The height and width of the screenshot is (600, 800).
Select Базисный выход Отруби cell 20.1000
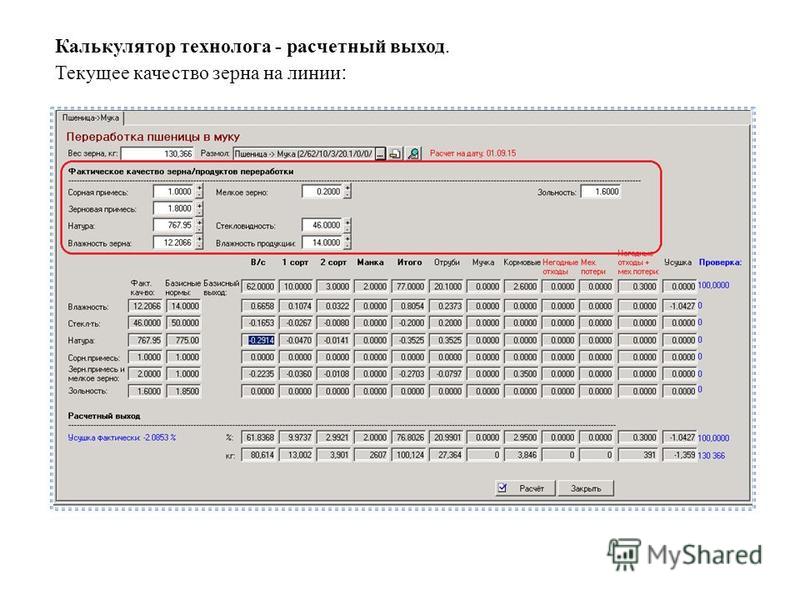[447, 287]
